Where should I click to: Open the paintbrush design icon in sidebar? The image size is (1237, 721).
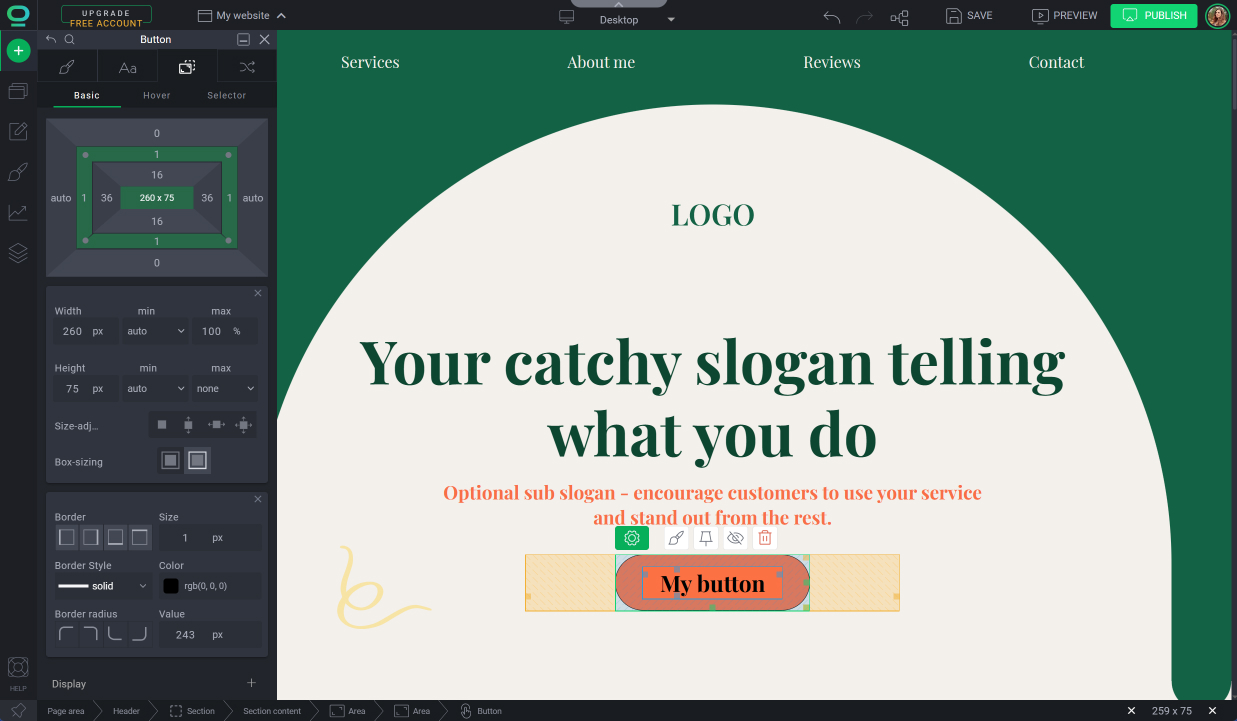18,172
